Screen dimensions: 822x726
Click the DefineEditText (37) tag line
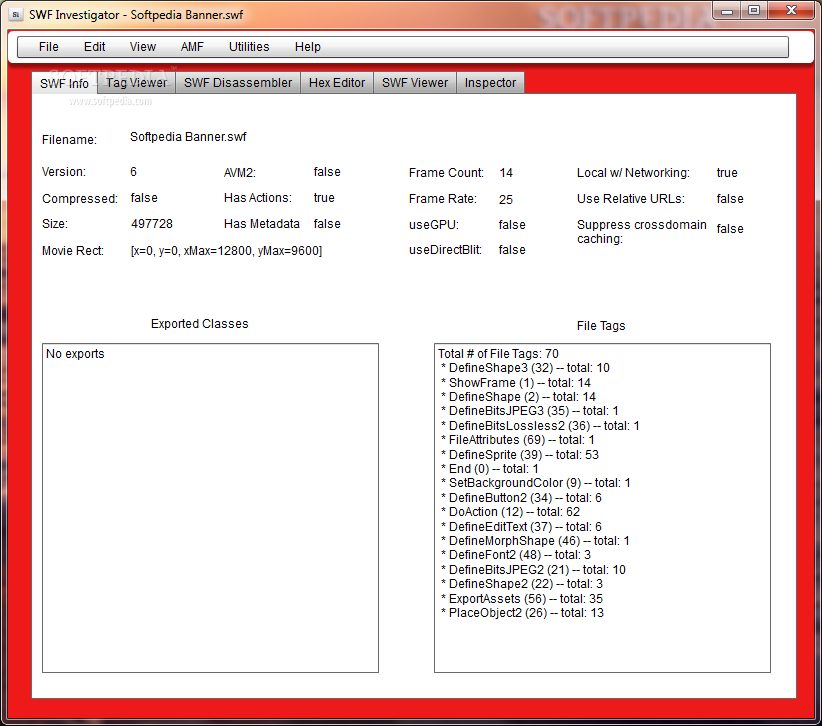pos(522,526)
